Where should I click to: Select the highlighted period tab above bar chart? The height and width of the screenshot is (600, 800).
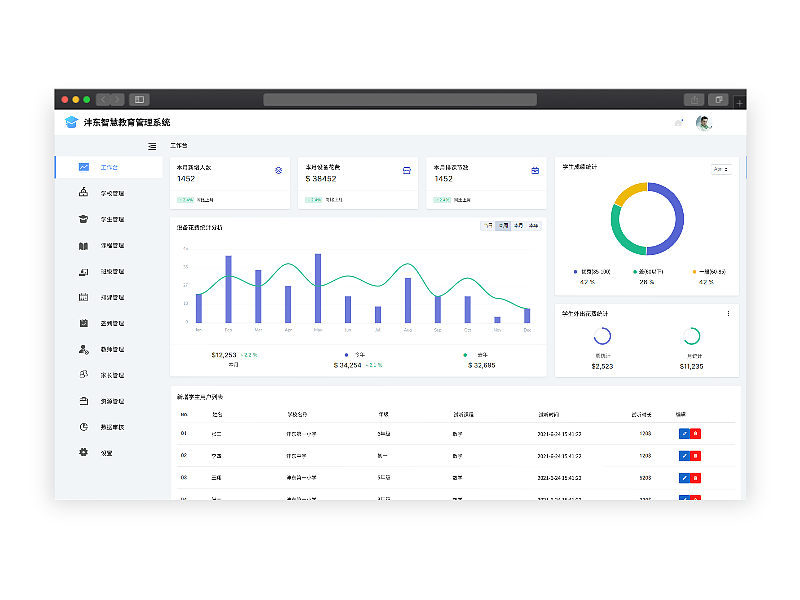(504, 226)
